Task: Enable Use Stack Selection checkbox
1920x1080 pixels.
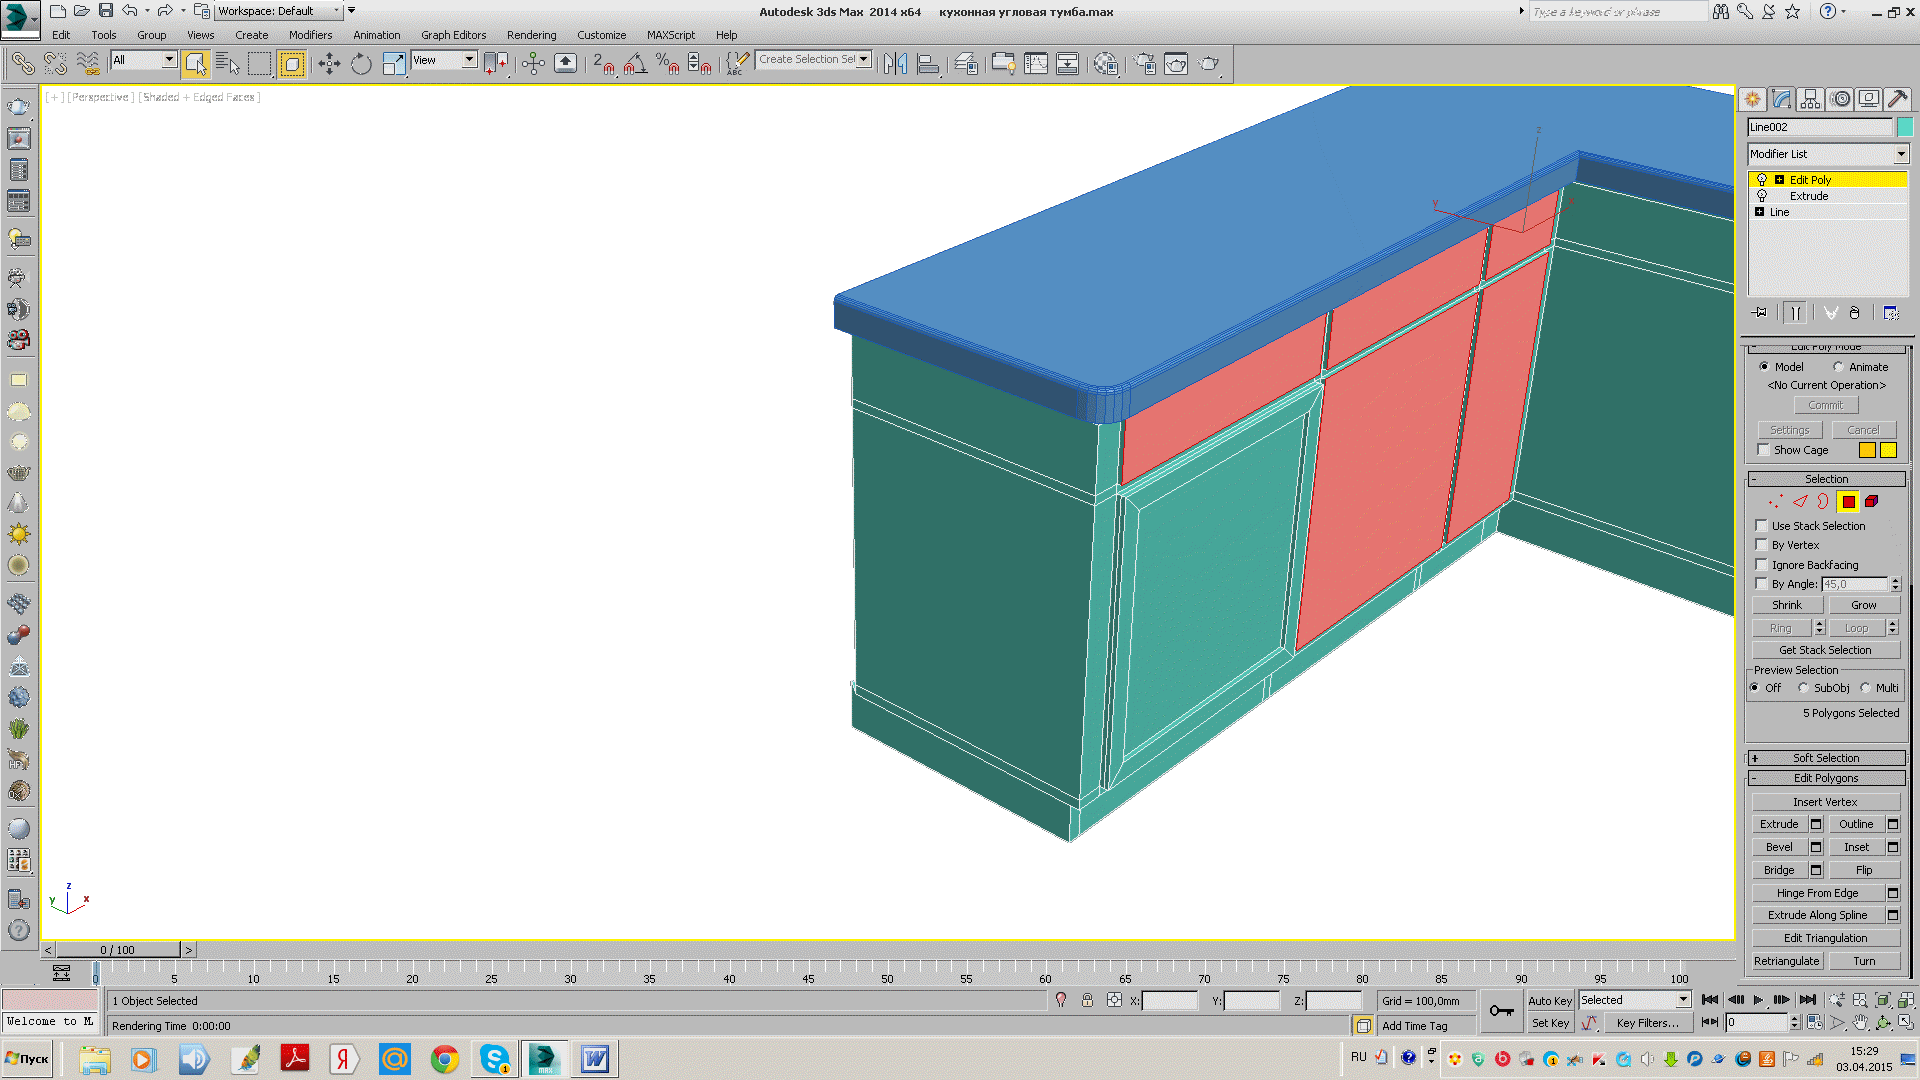Action: point(1762,526)
